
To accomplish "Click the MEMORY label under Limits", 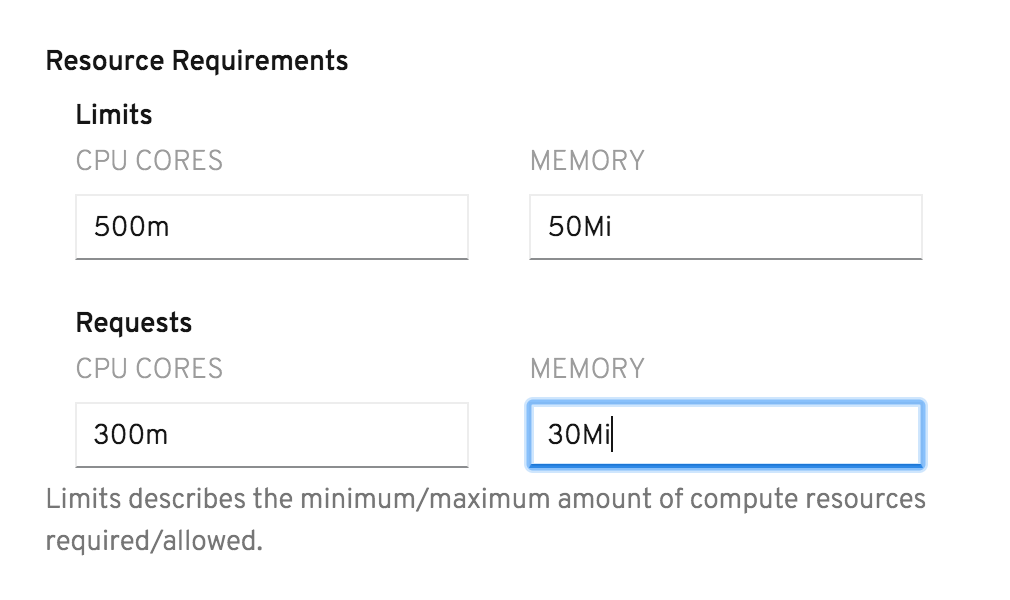I will [x=587, y=161].
